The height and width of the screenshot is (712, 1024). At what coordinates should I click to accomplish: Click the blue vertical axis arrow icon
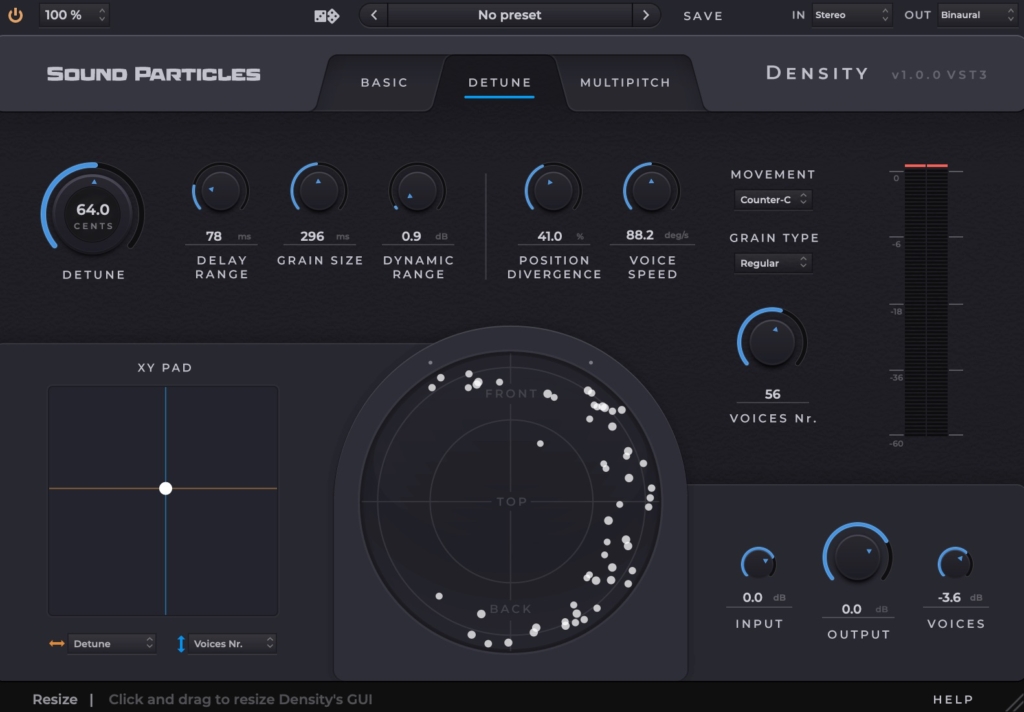[180, 643]
